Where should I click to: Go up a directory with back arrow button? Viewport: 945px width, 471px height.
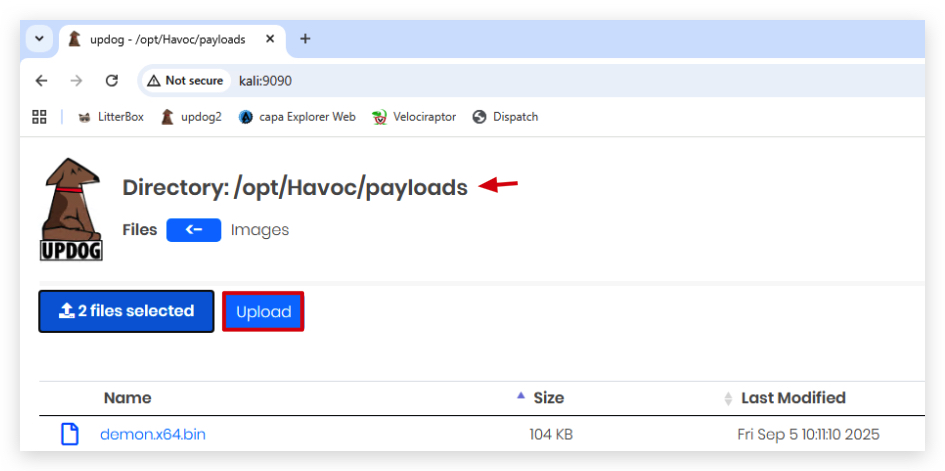193,230
